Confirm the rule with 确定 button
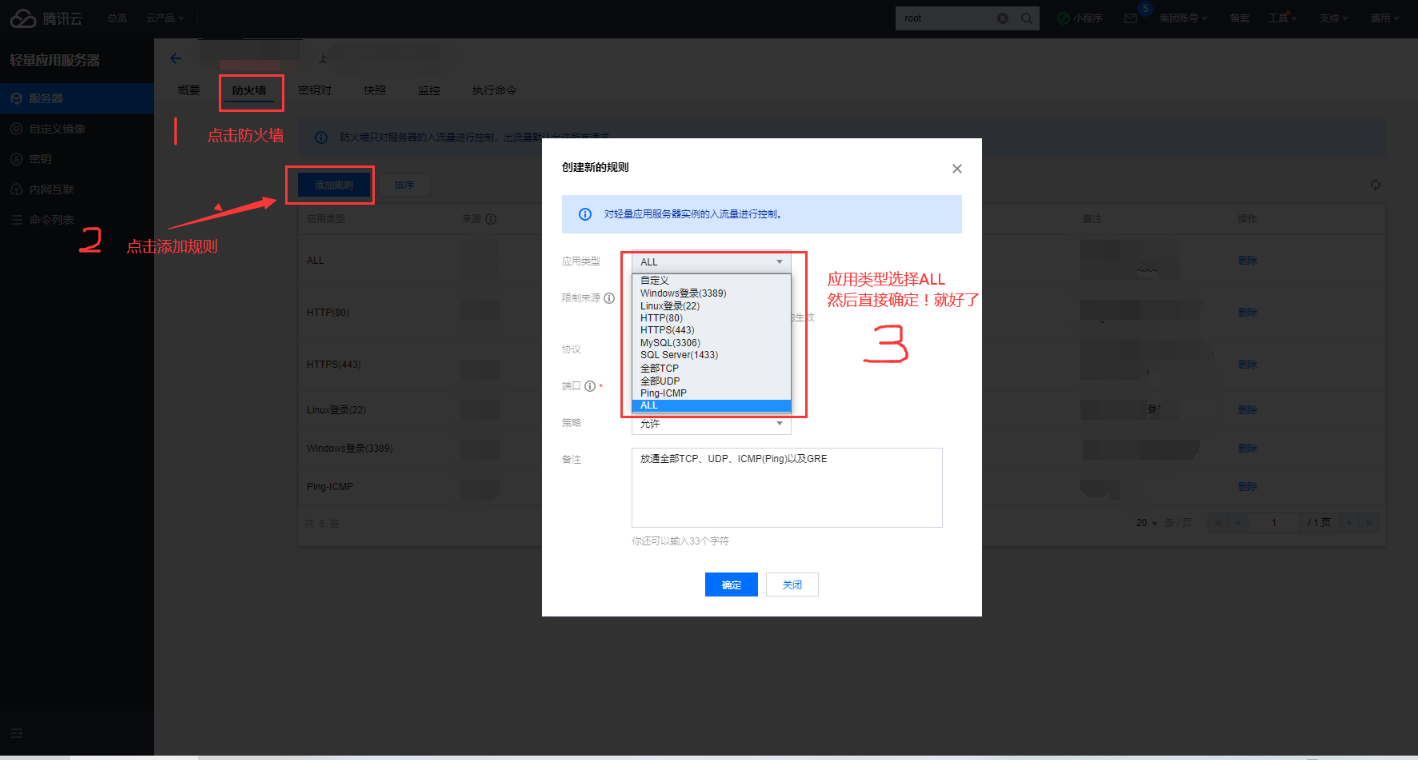The image size is (1418, 760). point(731,585)
